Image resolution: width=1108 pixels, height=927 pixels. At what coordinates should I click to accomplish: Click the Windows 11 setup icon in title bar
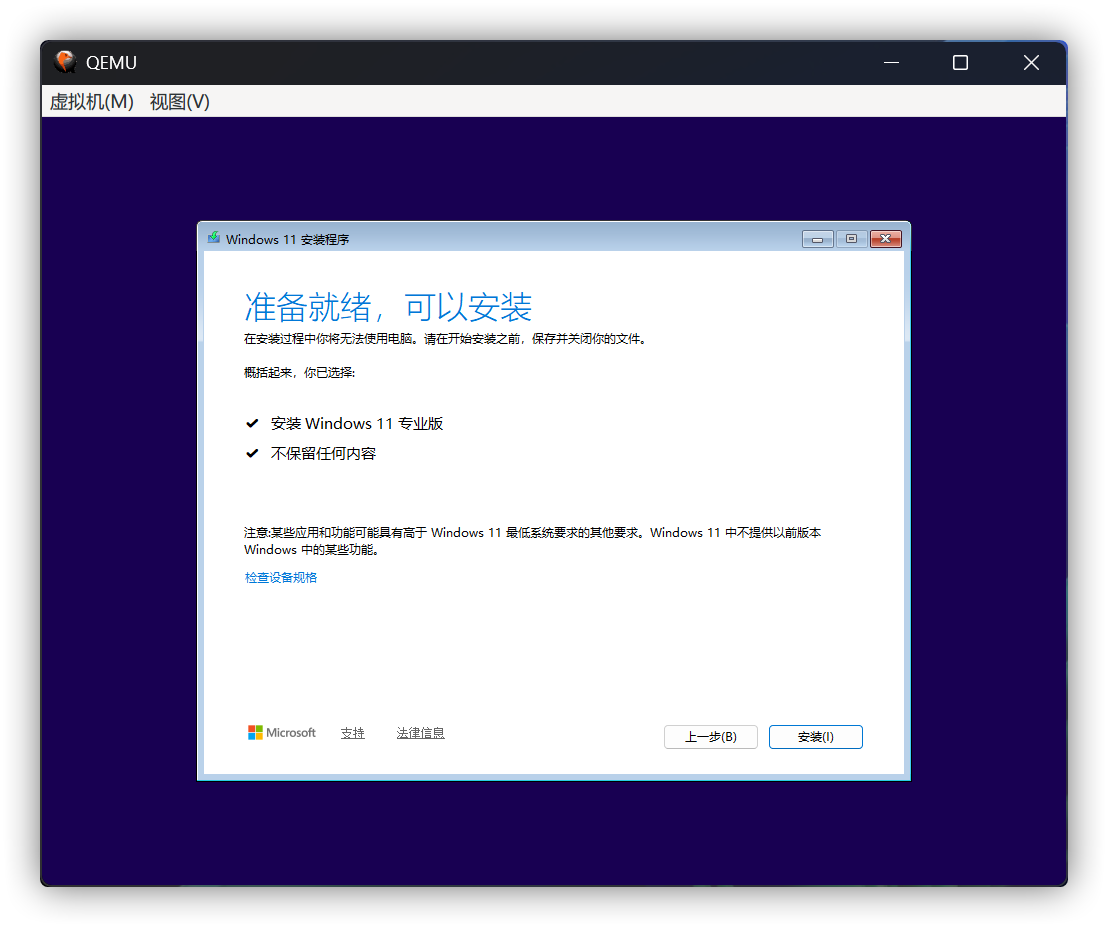coord(213,238)
